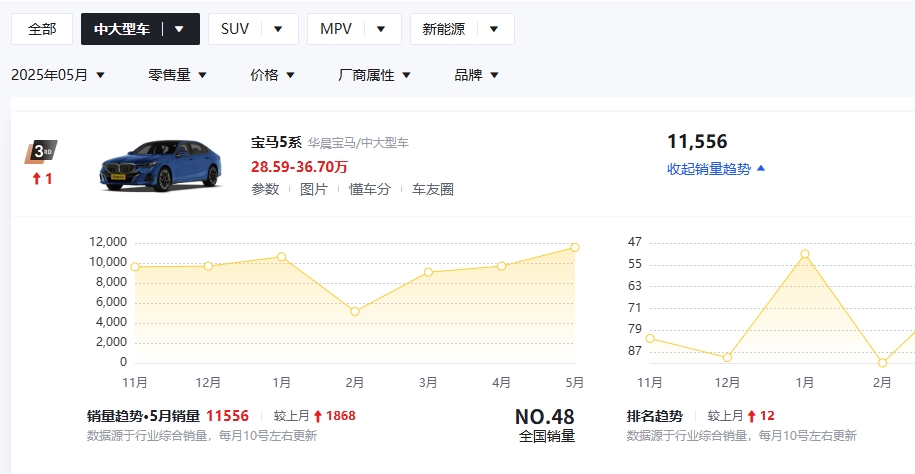Click the 3月 data point on sales chart
The image size is (915, 474).
point(428,272)
